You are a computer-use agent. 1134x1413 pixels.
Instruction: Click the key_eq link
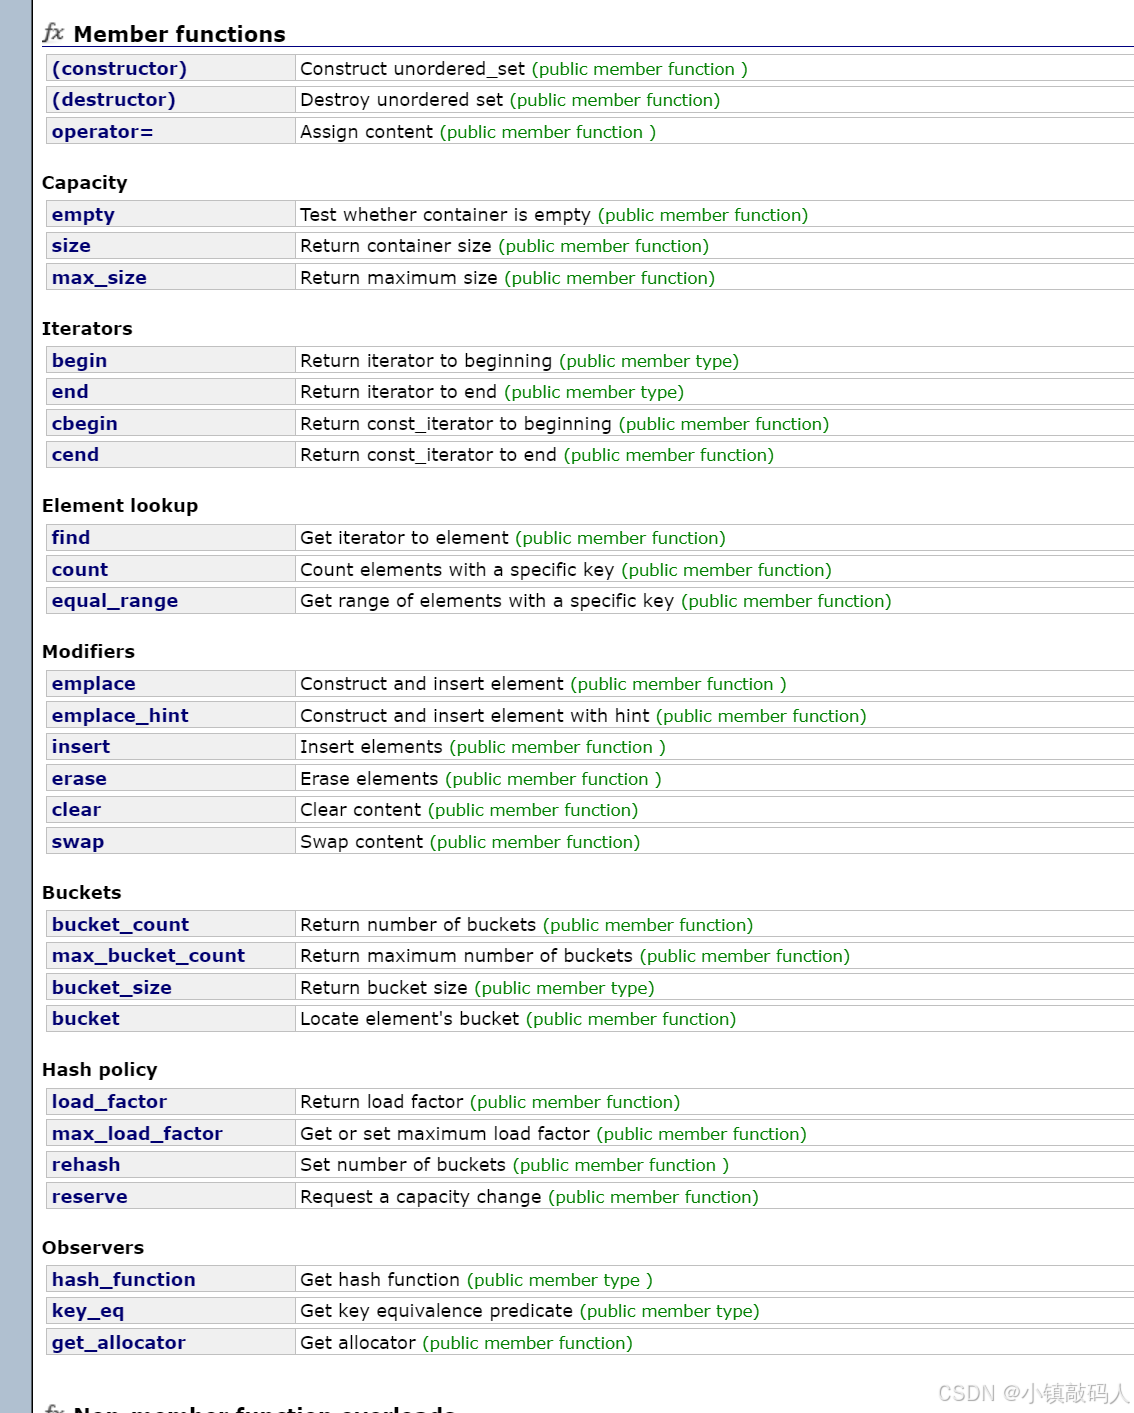tap(88, 1311)
